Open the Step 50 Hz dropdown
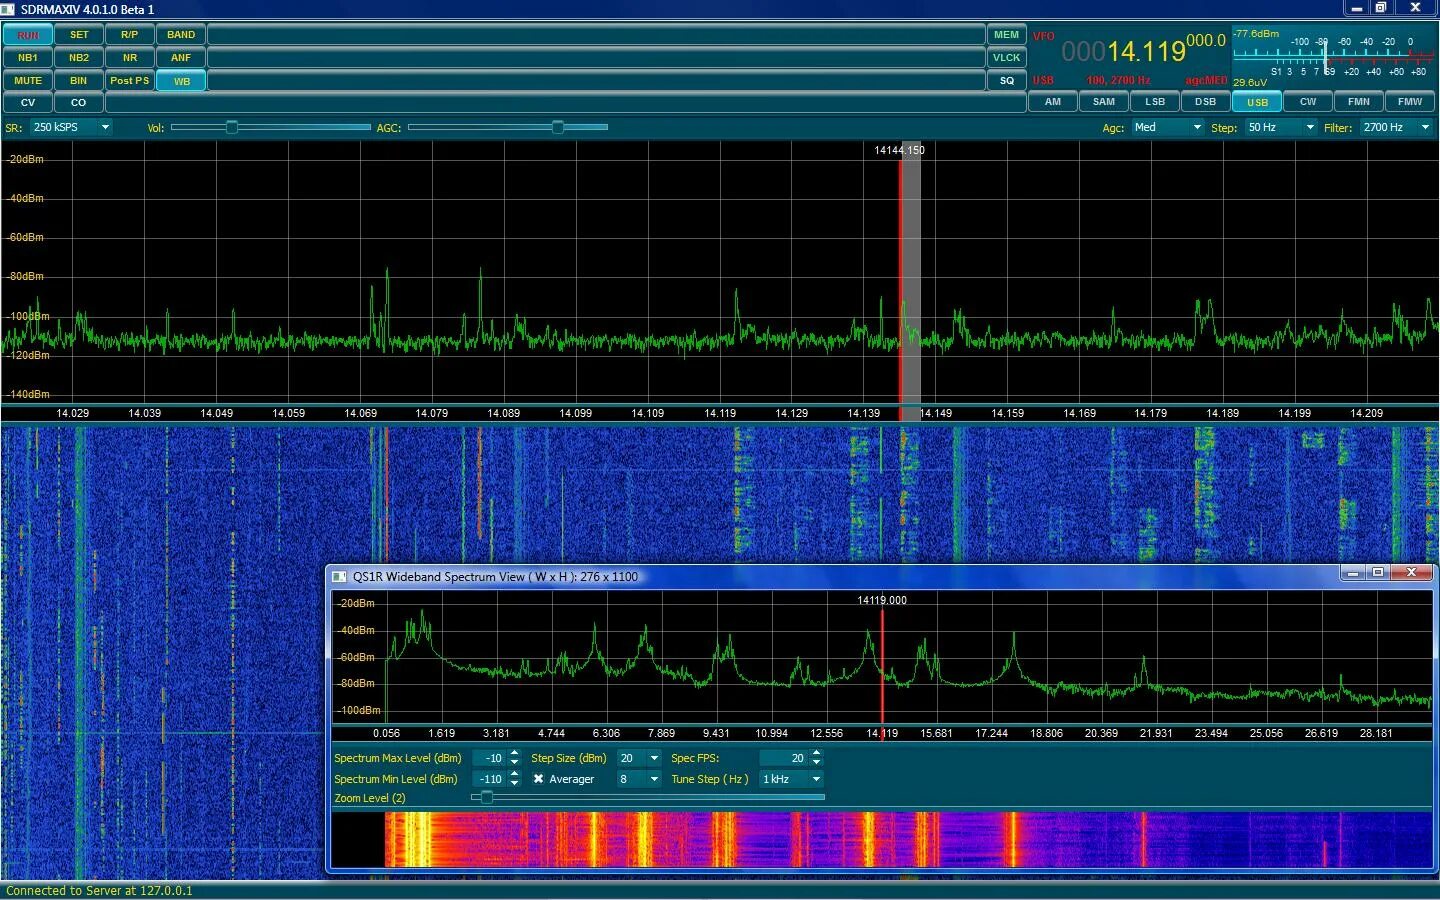Image resolution: width=1440 pixels, height=900 pixels. point(1281,127)
